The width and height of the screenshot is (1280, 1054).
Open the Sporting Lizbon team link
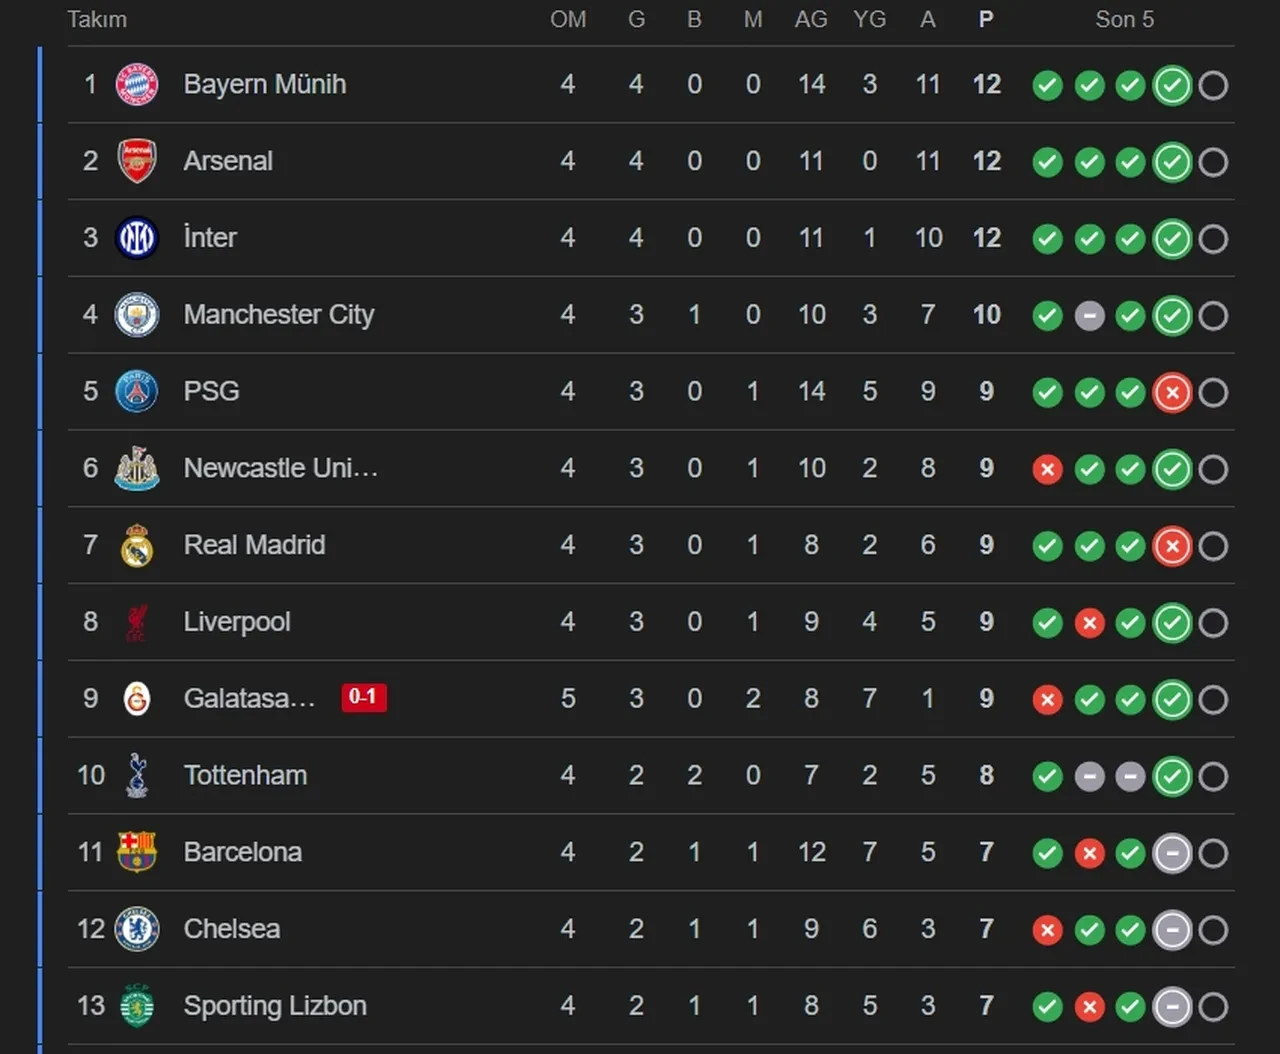pos(275,1006)
